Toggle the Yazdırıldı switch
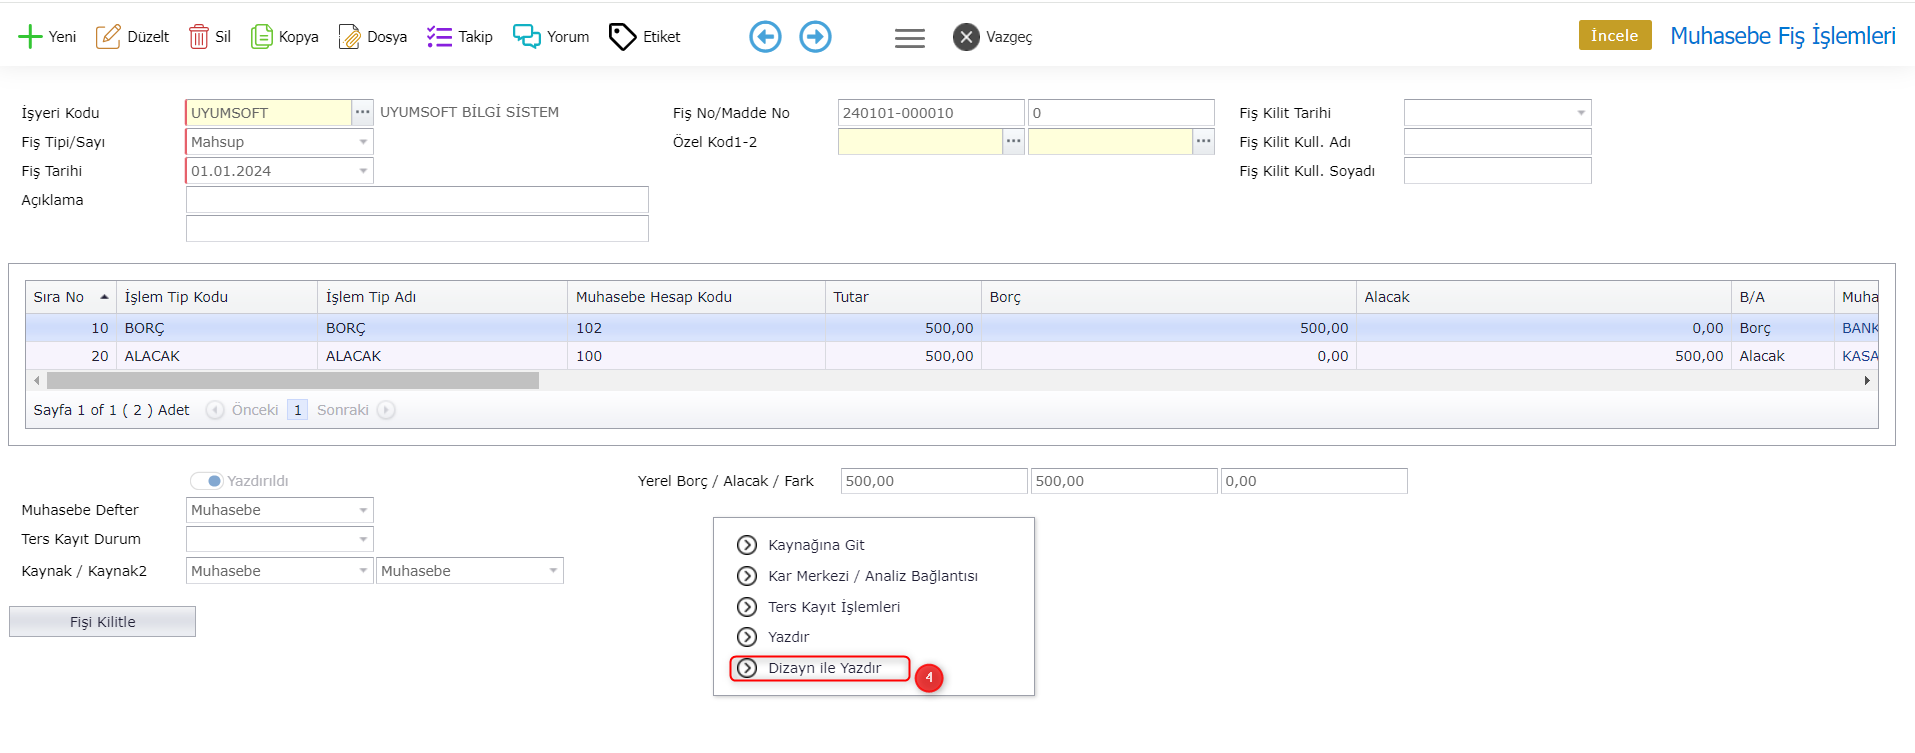The image size is (1915, 753). (207, 481)
